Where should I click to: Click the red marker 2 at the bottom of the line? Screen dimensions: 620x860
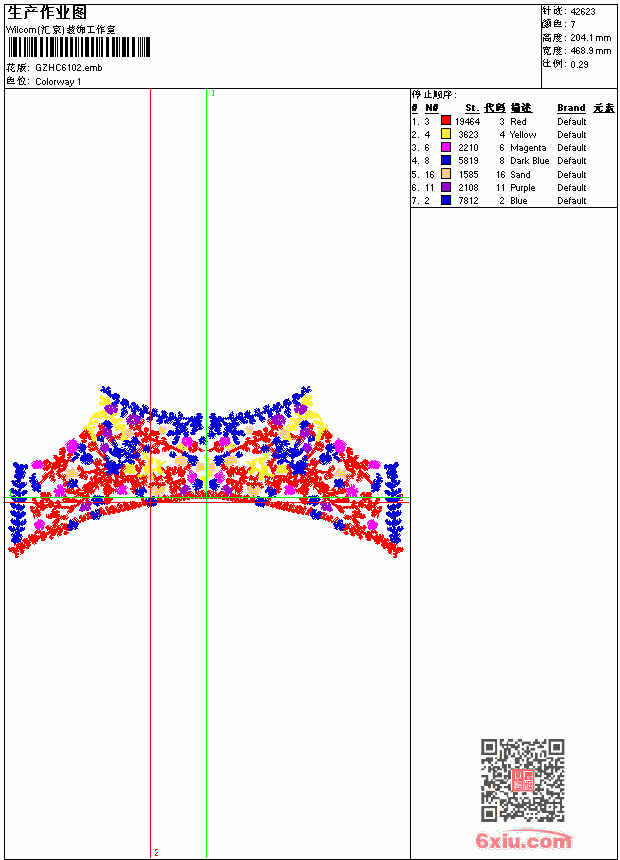(156, 852)
